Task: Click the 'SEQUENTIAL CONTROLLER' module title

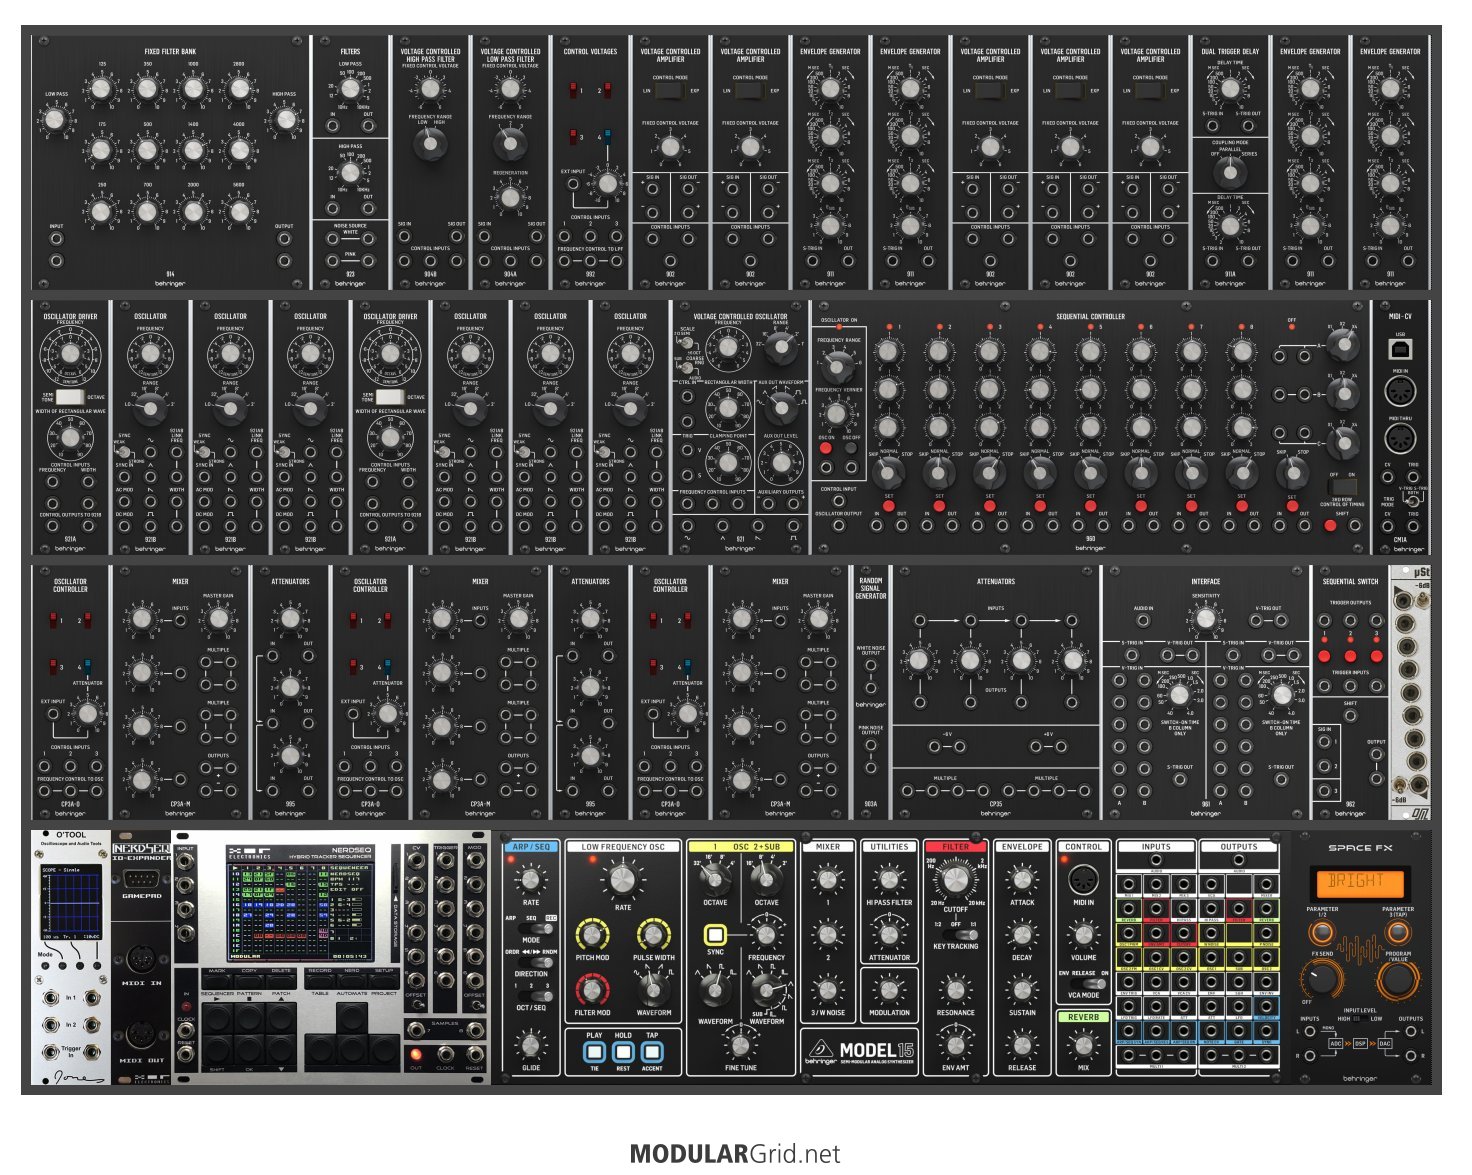Action: click(1090, 316)
